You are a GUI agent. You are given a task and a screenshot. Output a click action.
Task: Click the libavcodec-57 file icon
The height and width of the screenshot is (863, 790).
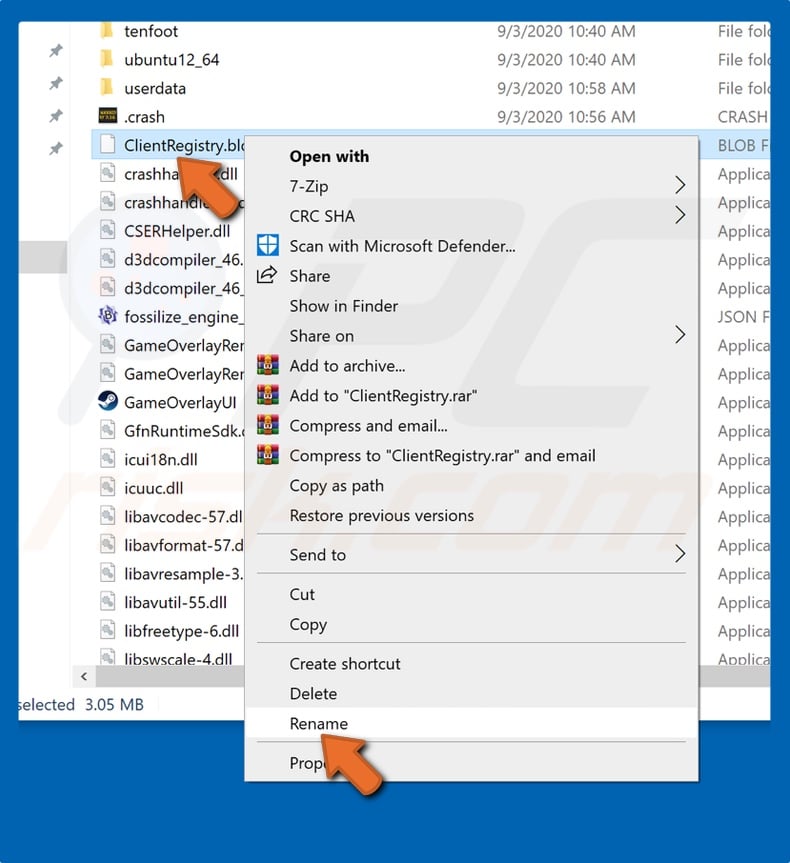tap(107, 516)
